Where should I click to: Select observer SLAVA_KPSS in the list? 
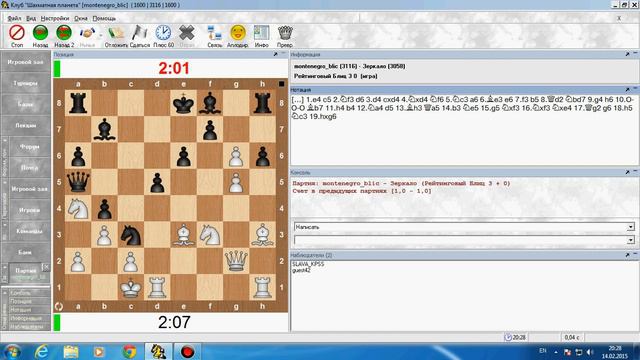(x=308, y=264)
